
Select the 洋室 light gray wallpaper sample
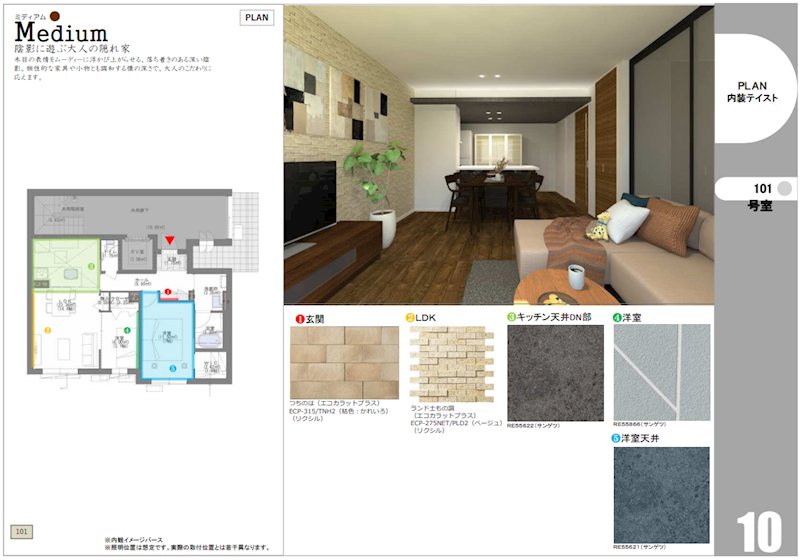click(661, 372)
